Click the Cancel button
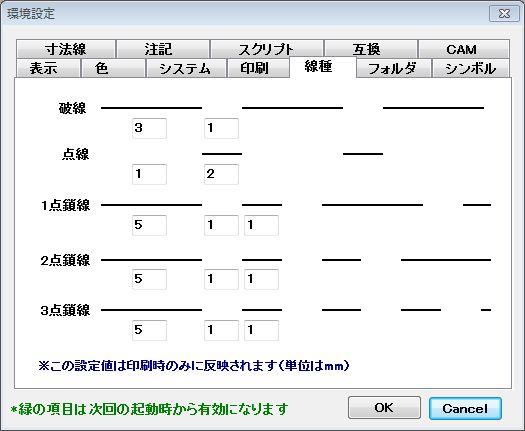Image resolution: width=525 pixels, height=431 pixels. point(465,408)
